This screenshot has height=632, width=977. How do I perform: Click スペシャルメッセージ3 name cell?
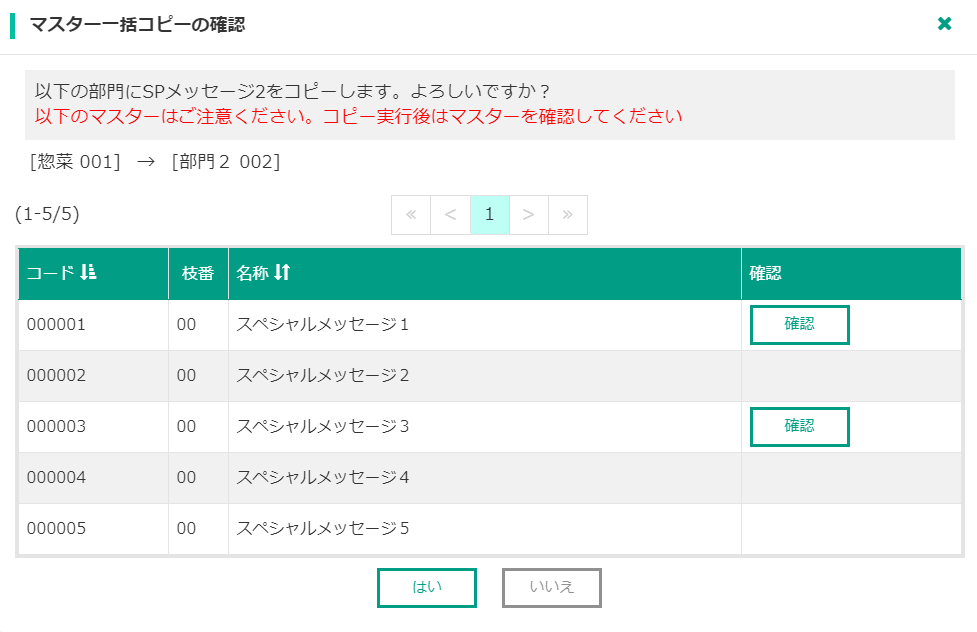tap(322, 426)
